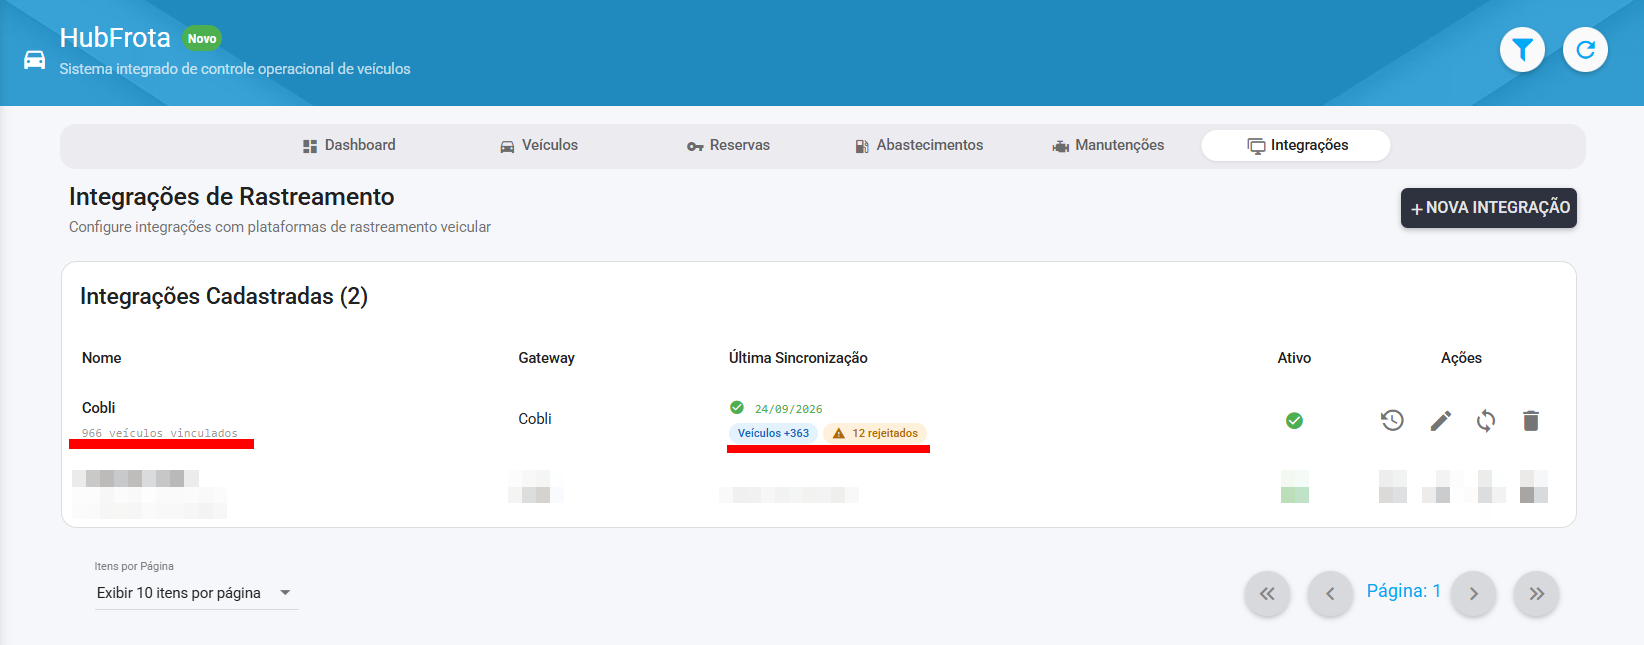View sync history for Cobli integration
Screen dimensions: 1644x645
[x=1392, y=420]
